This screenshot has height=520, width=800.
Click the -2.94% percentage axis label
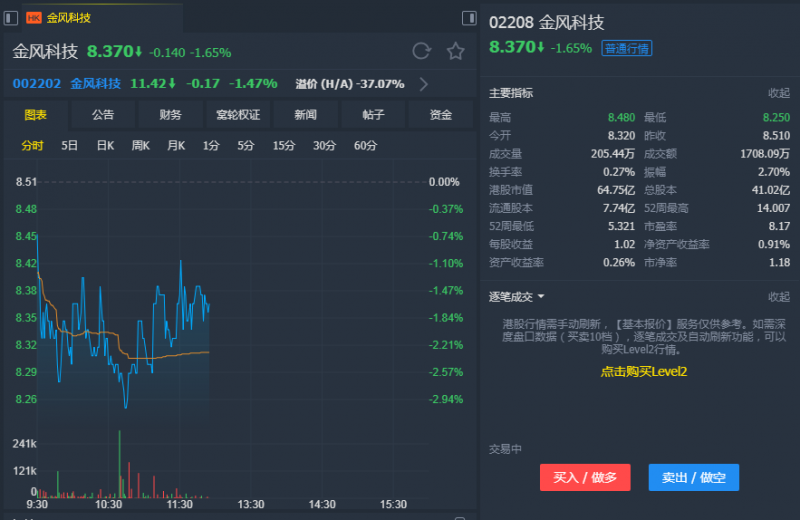(445, 399)
